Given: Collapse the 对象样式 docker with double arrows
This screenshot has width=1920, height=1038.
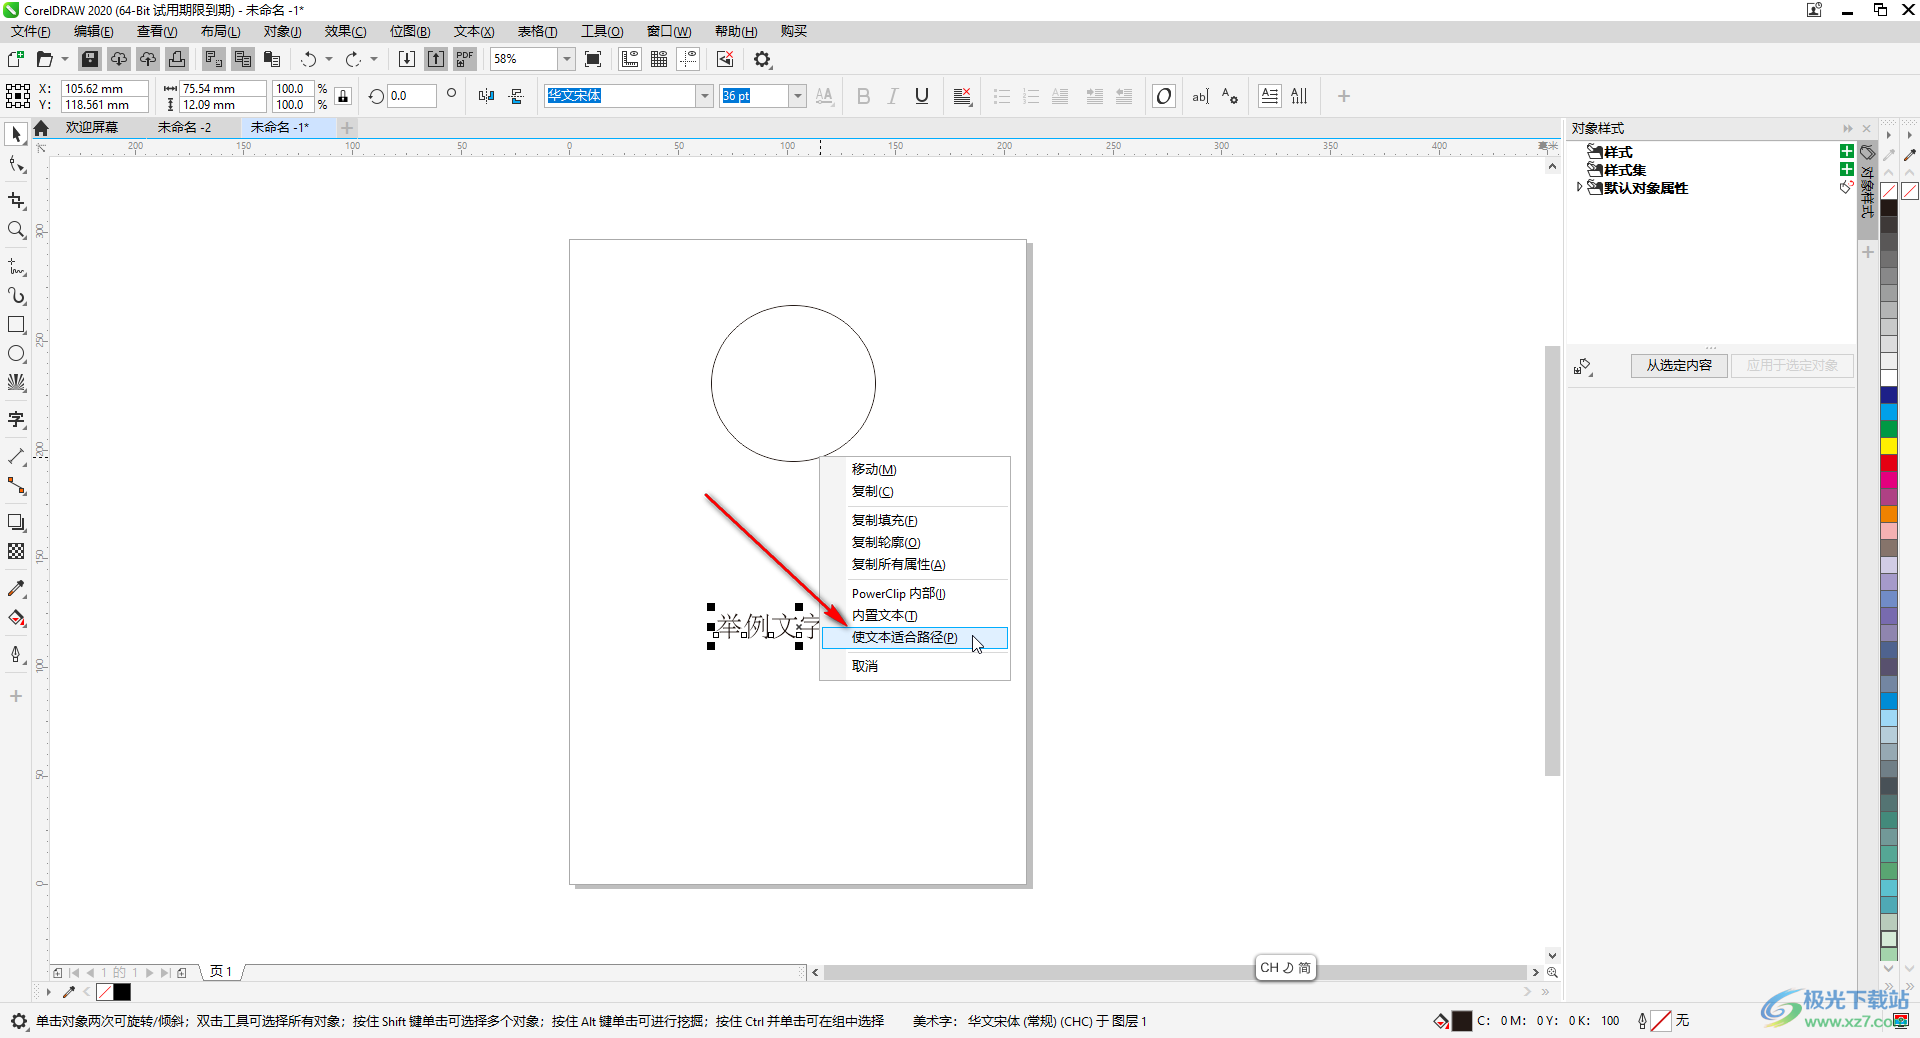Looking at the screenshot, I should (x=1847, y=128).
